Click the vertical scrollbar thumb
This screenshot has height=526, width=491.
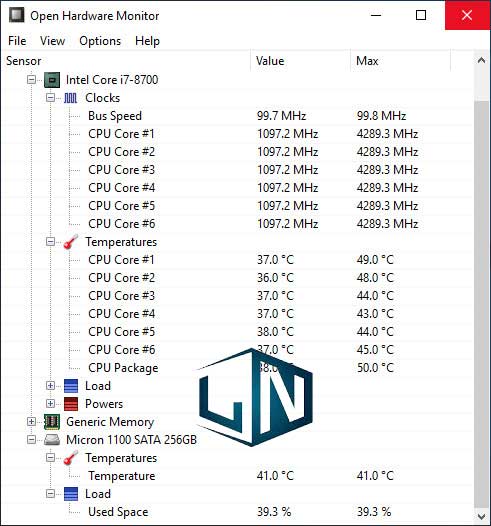pos(481,304)
